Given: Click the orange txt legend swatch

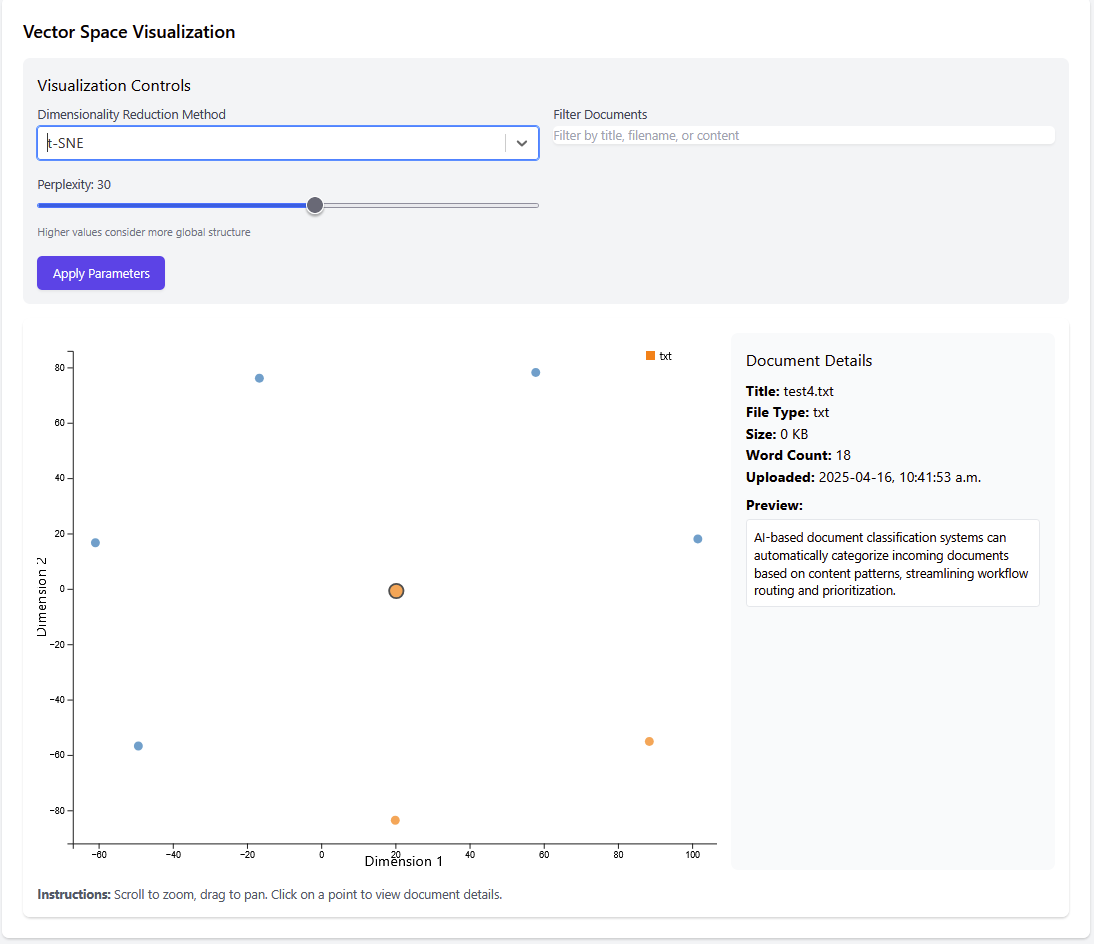Looking at the screenshot, I should coord(651,356).
